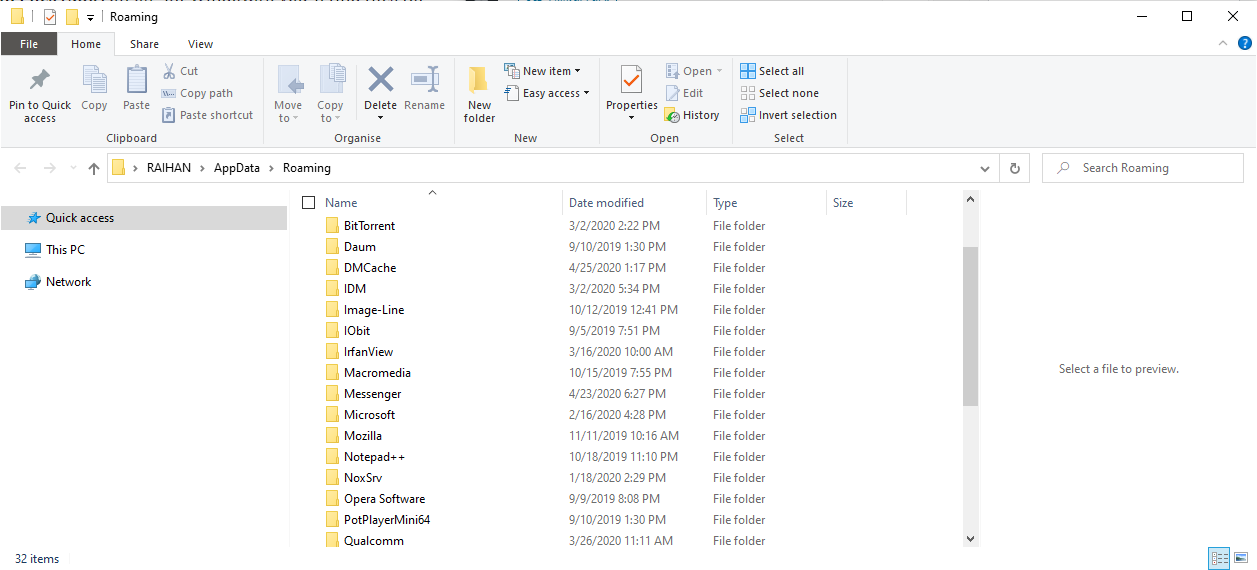The width and height of the screenshot is (1257, 570).
Task: Click the Cut scissors icon
Action: pos(169,71)
